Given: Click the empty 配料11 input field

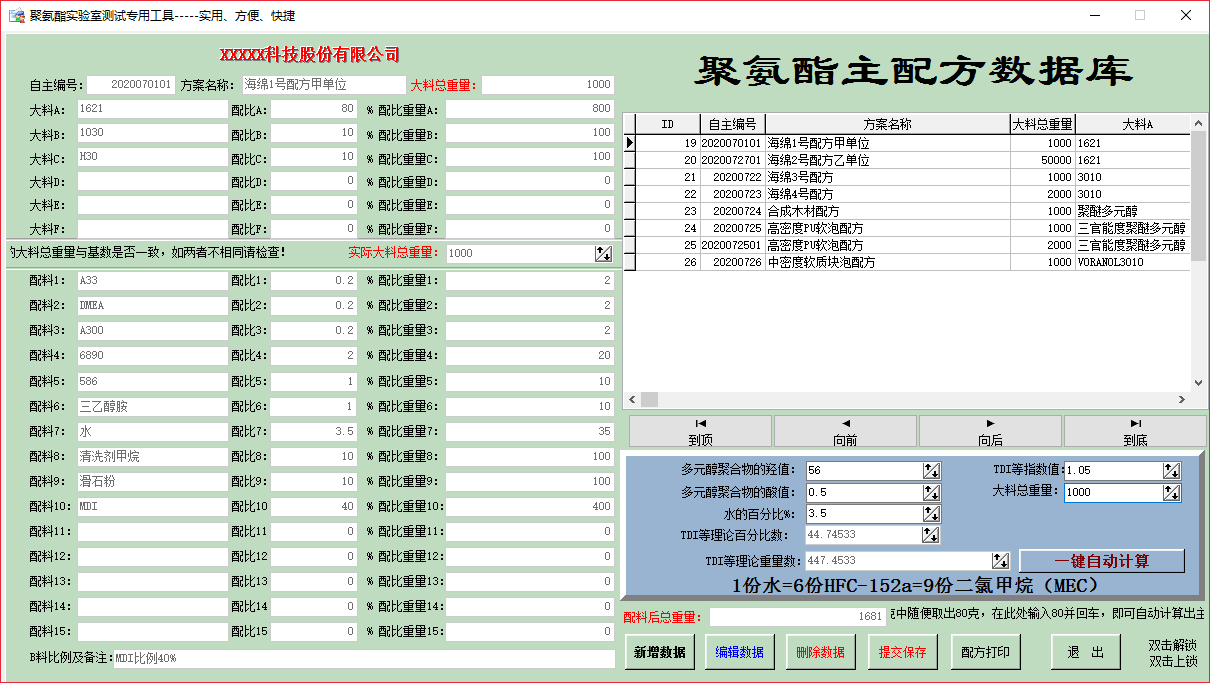Looking at the screenshot, I should click(152, 532).
